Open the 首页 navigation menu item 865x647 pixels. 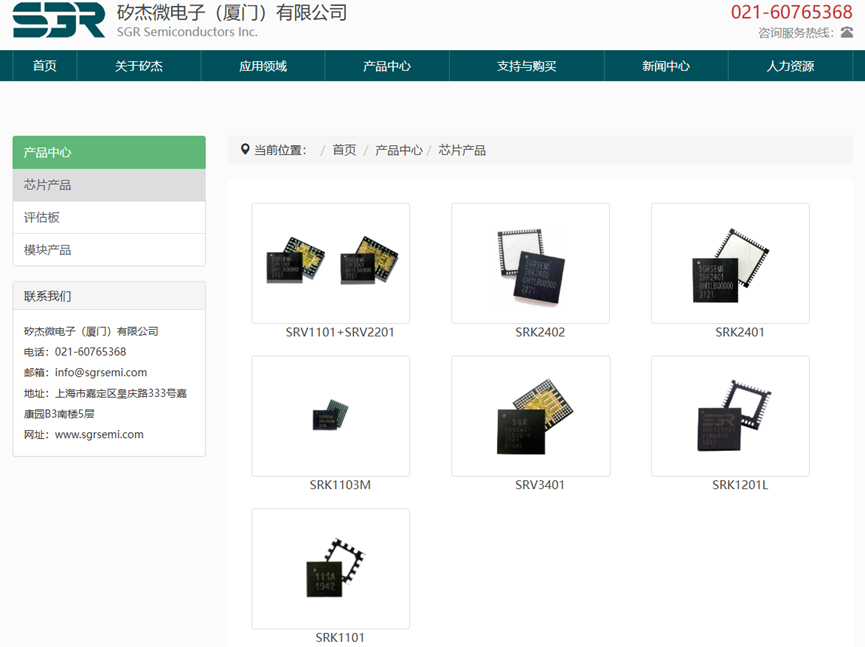pyautogui.click(x=45, y=66)
